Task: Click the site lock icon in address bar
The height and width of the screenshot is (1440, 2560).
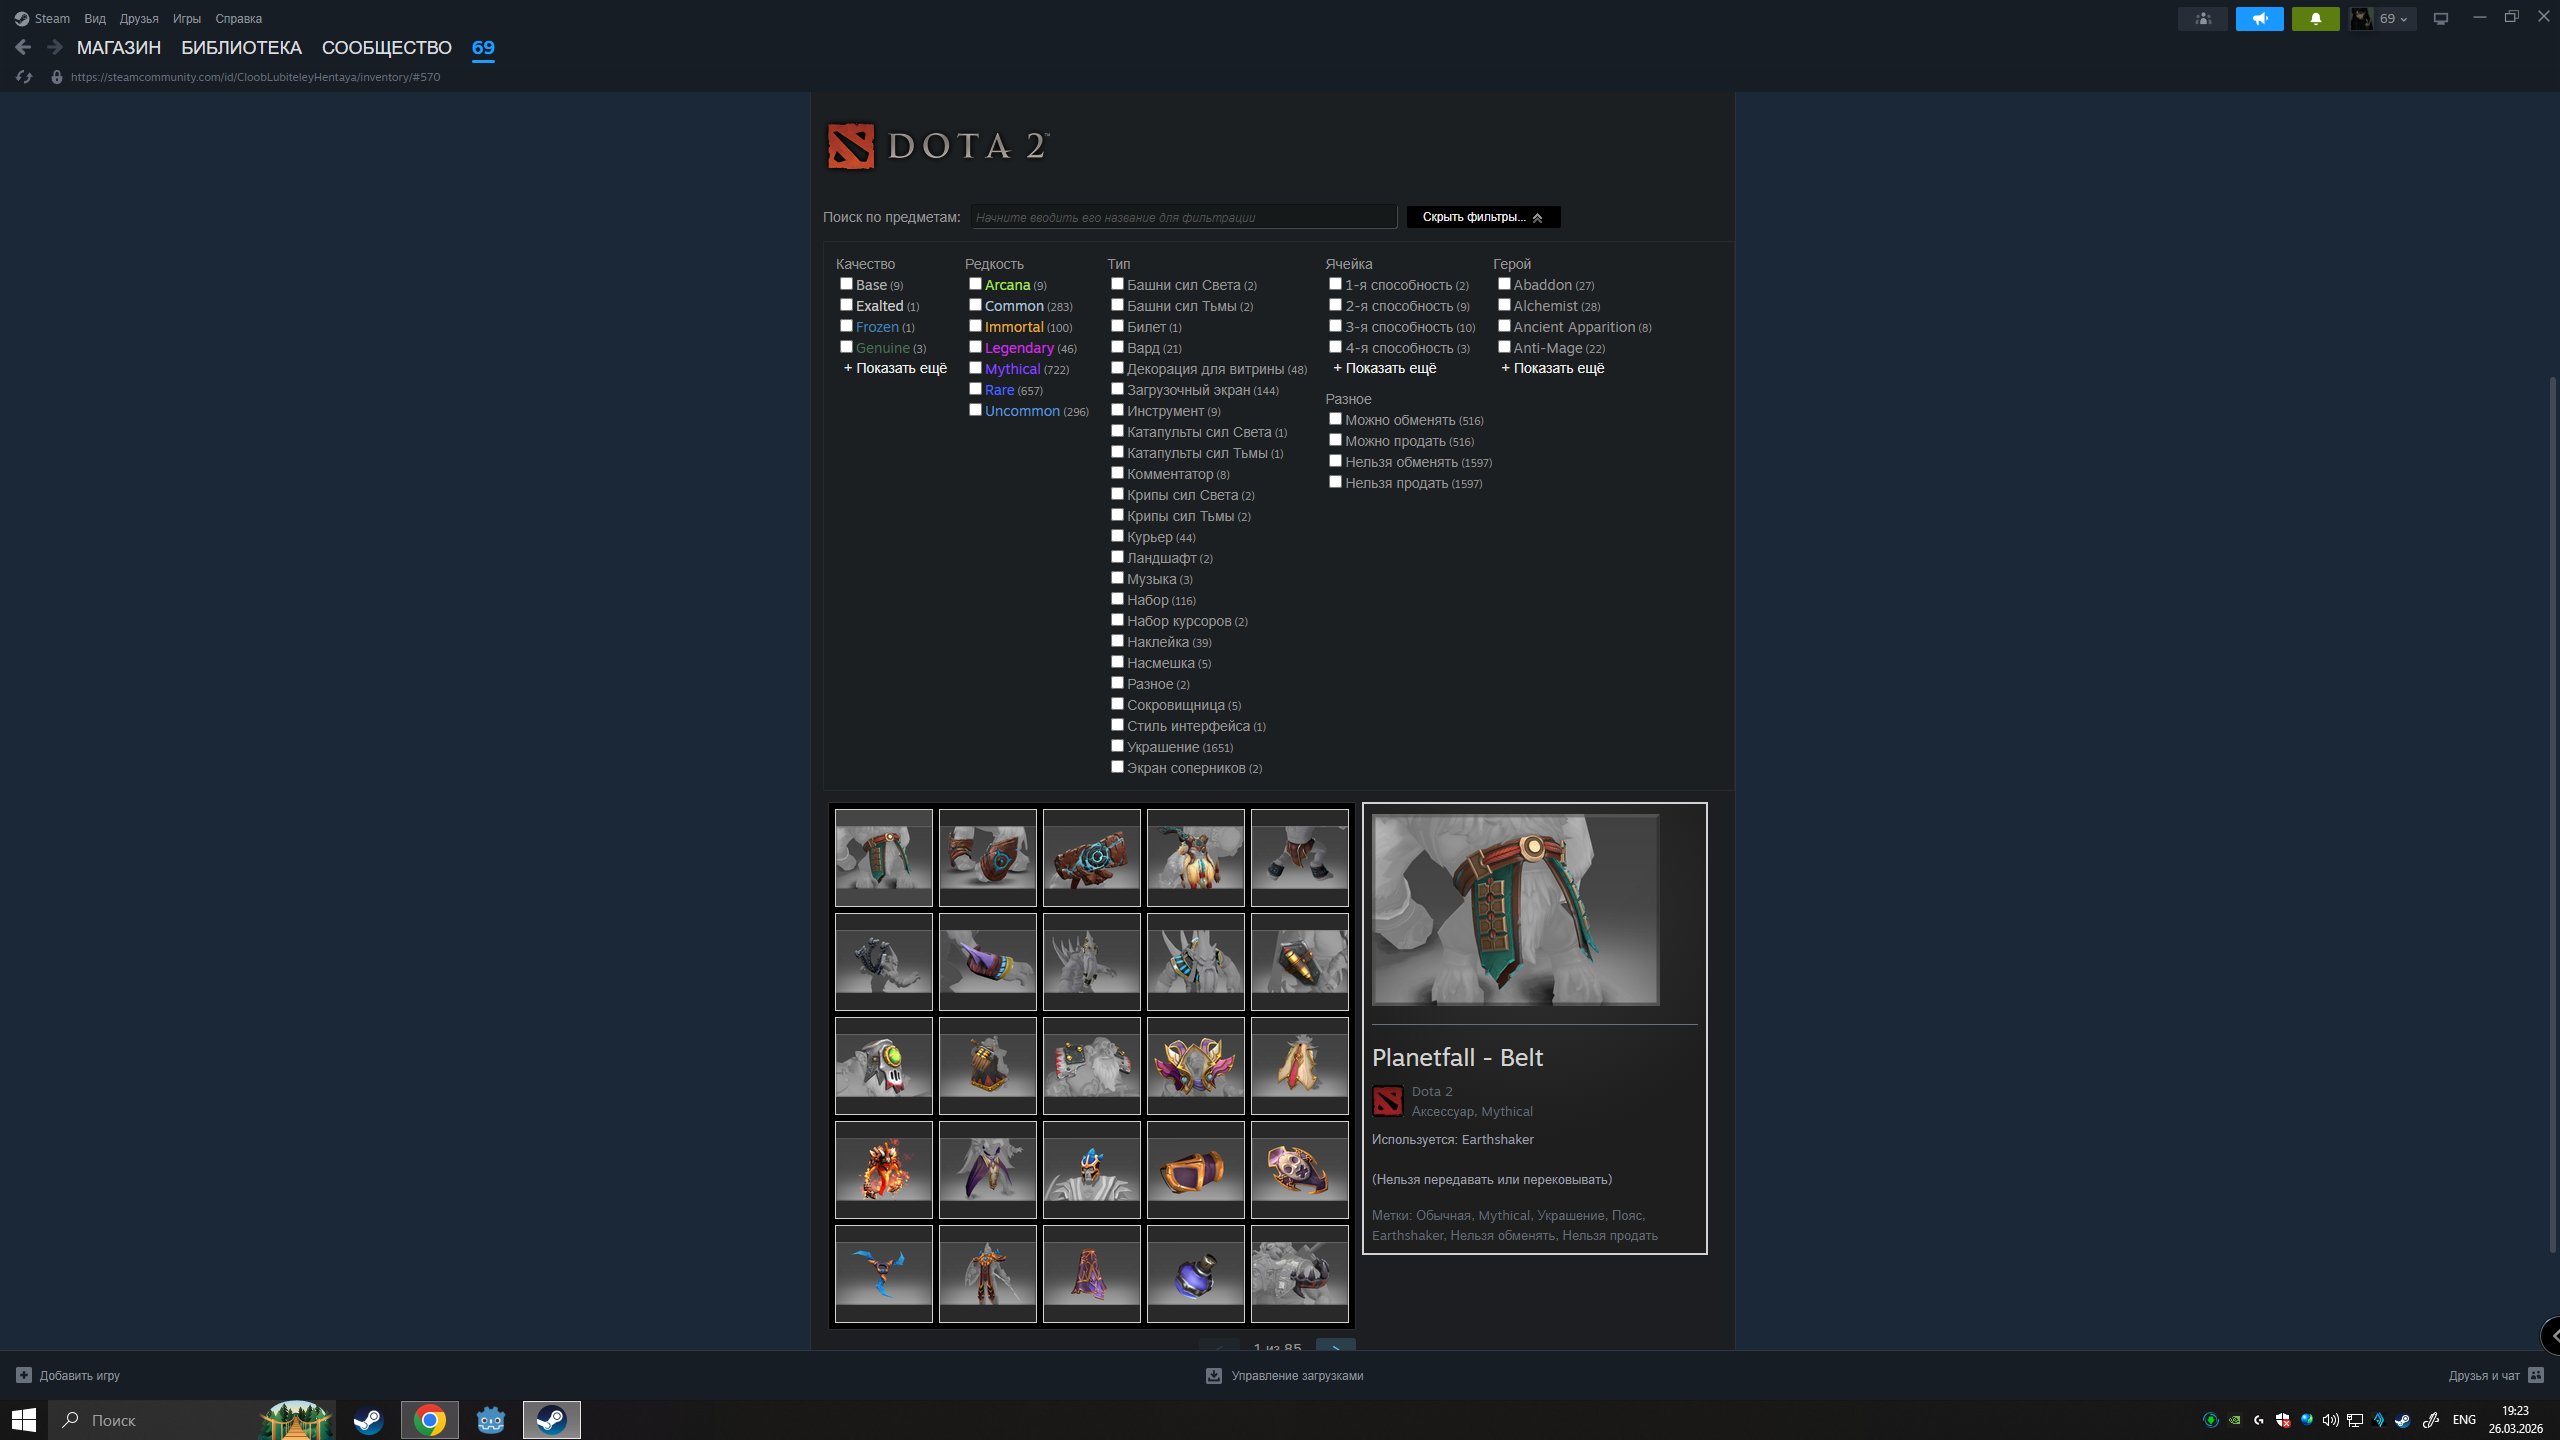Action: click(57, 77)
